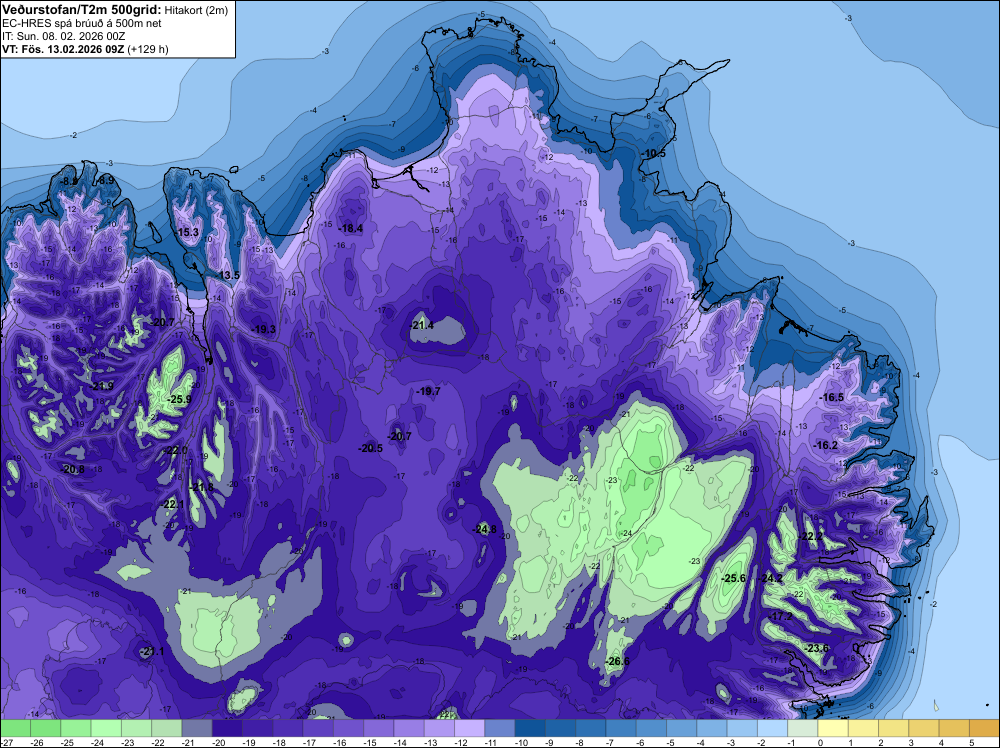Select the 'EC-HRES spá brúuð á 500m net' line
The image size is (1000, 748).
82,23
